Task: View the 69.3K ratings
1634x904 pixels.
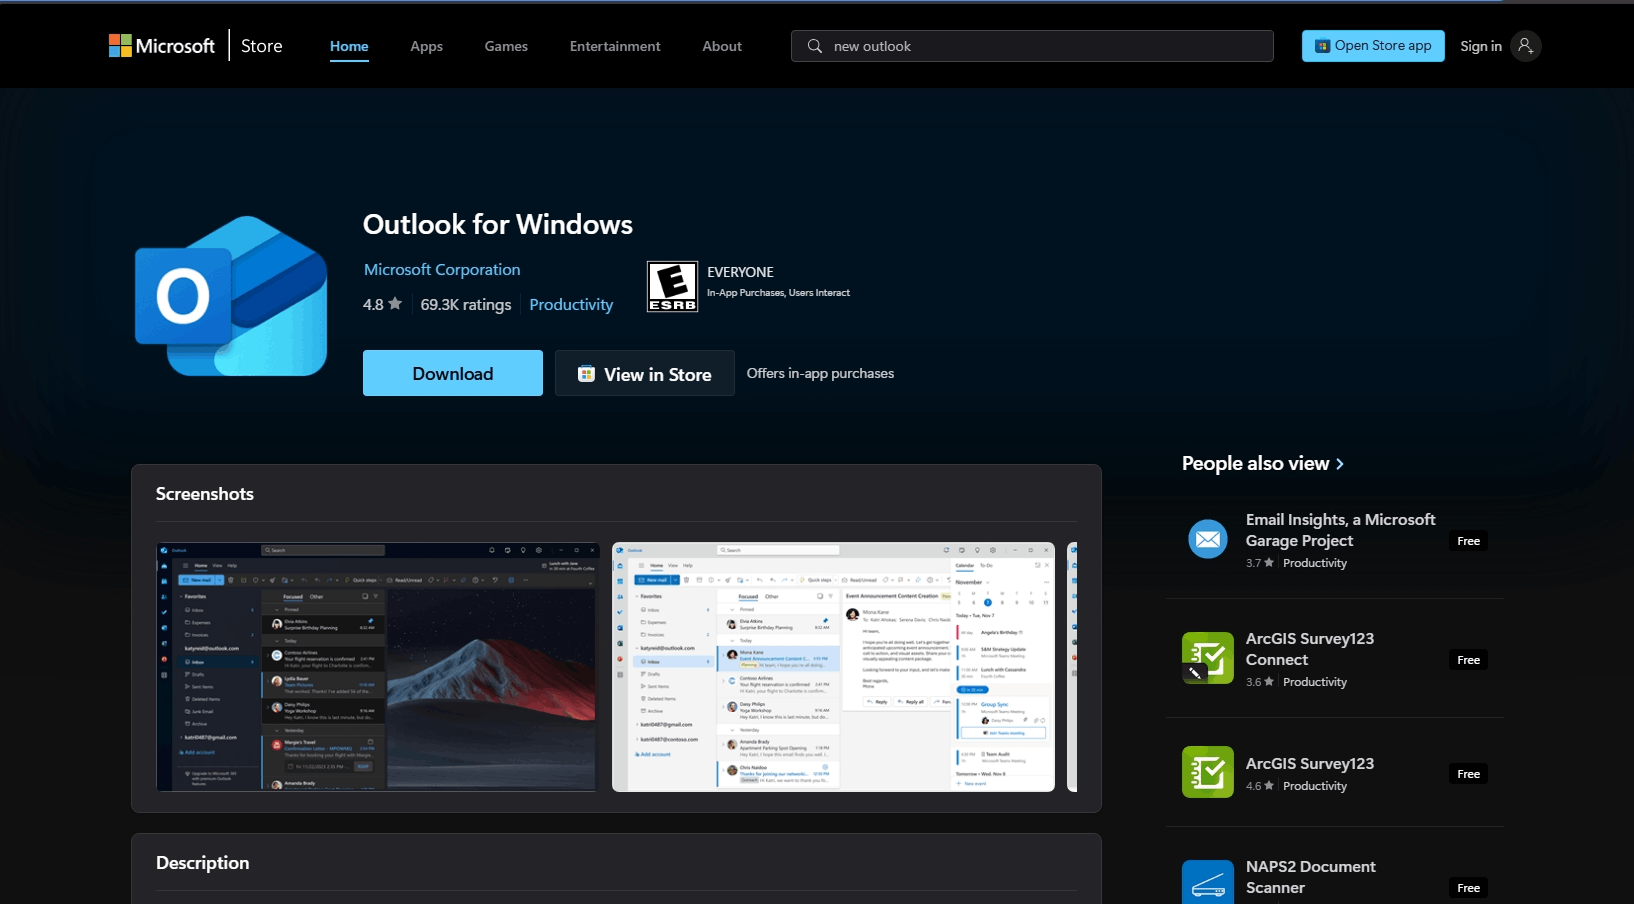Action: [466, 305]
